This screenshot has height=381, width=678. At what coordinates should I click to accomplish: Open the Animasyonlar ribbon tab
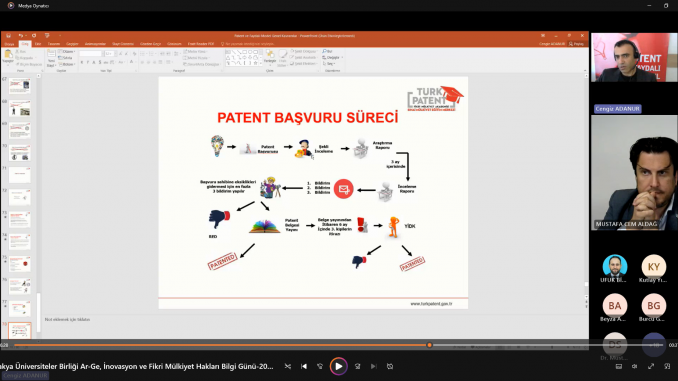click(95, 44)
